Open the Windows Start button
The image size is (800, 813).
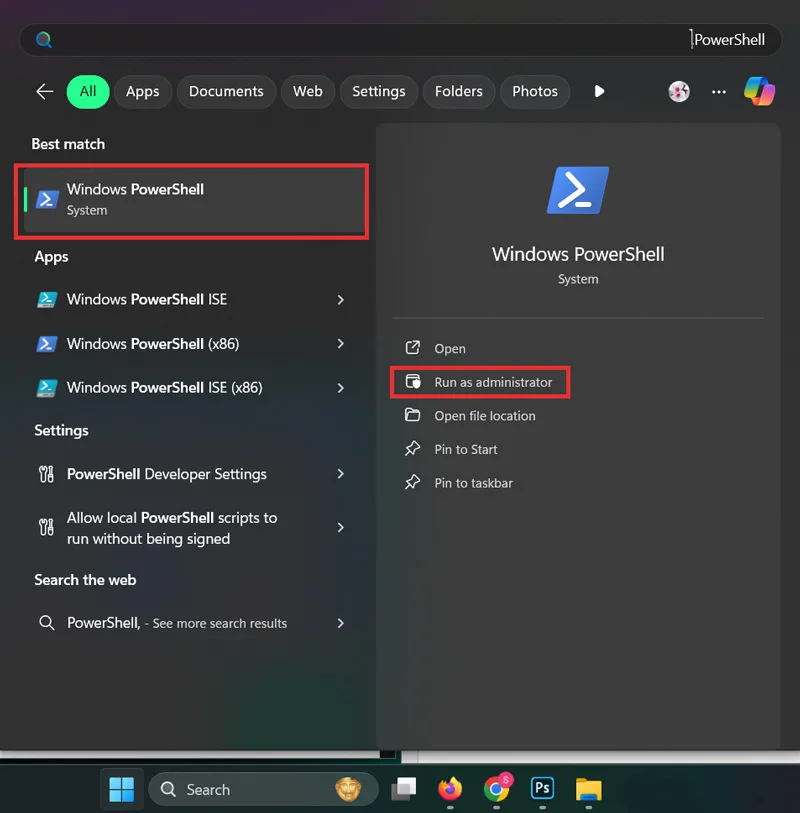point(122,789)
